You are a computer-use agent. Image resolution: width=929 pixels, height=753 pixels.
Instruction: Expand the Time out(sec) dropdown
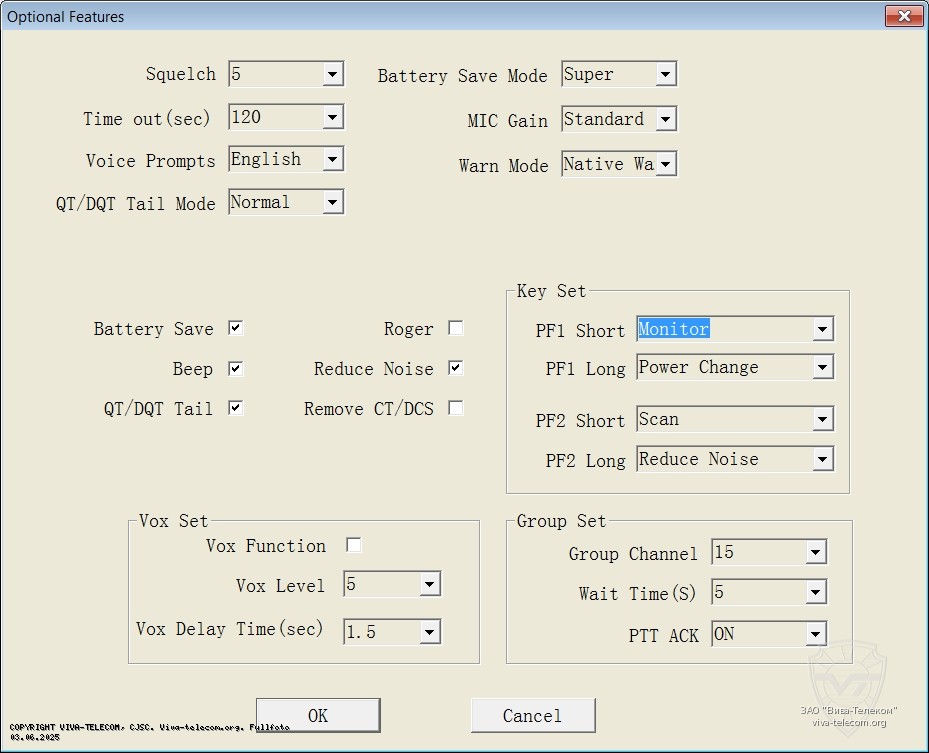(x=333, y=118)
